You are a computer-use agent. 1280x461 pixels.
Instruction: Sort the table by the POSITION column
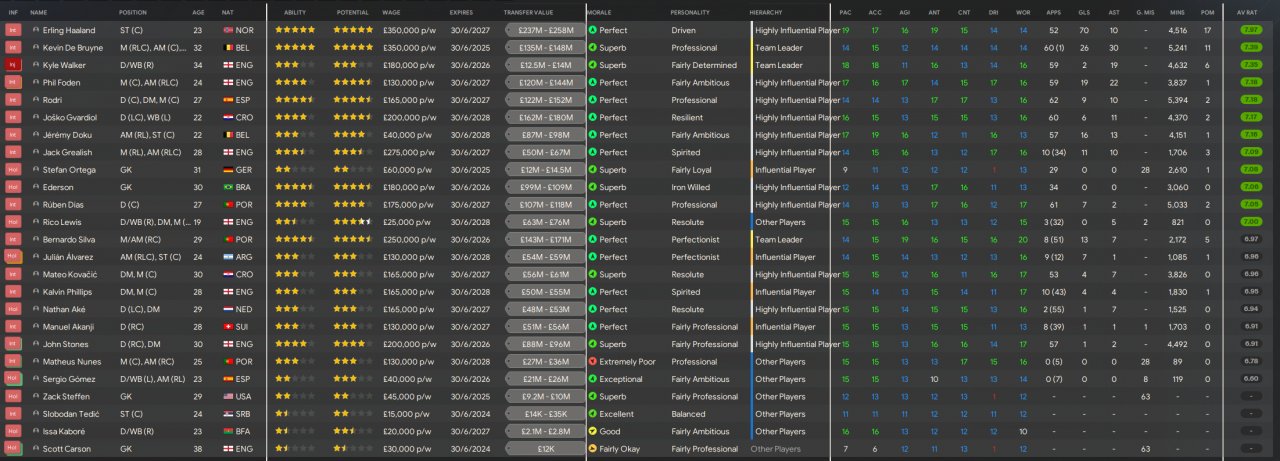(x=133, y=12)
